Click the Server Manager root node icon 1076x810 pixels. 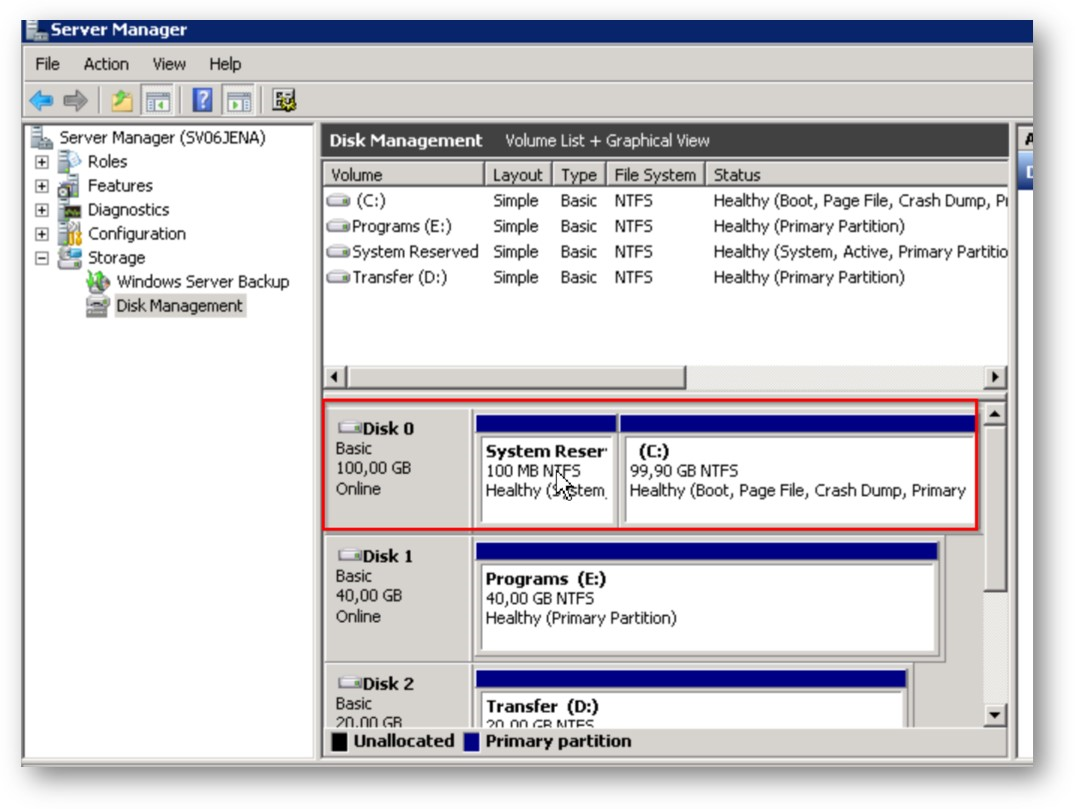pyautogui.click(x=42, y=137)
